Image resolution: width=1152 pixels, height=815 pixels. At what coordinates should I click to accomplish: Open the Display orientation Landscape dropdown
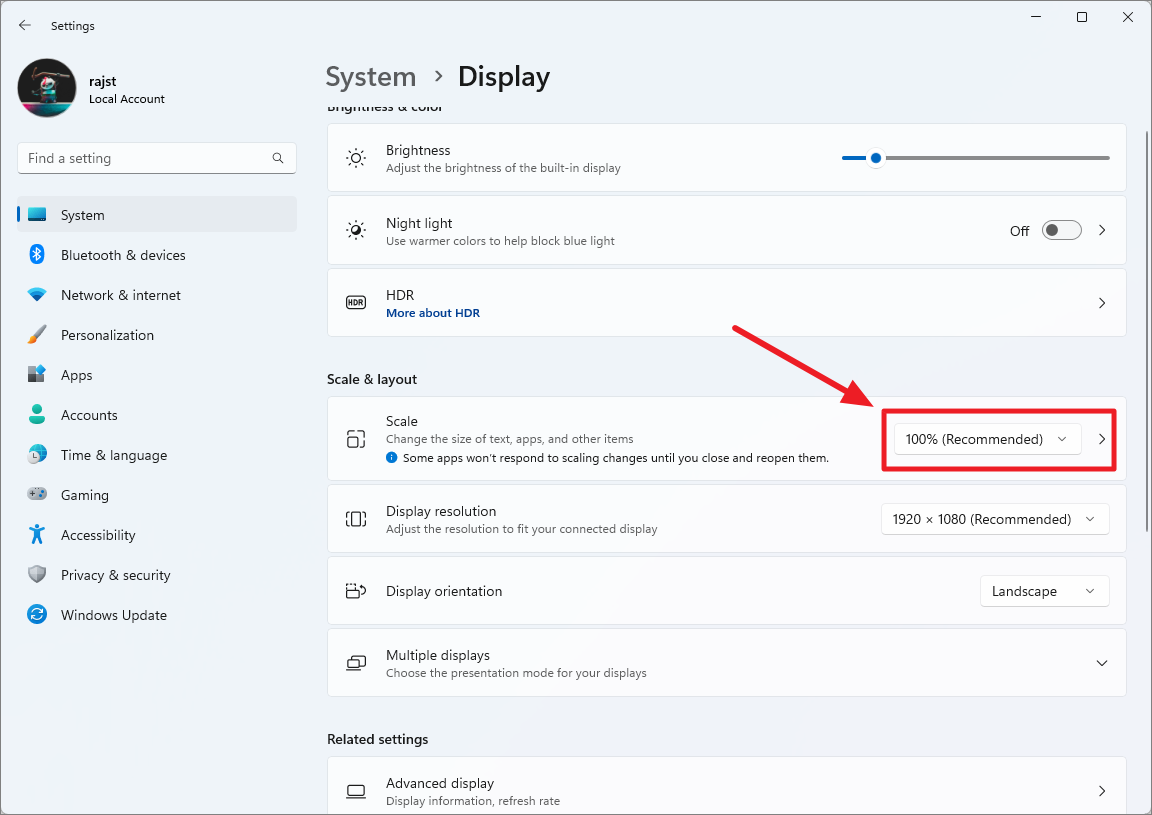(1044, 591)
